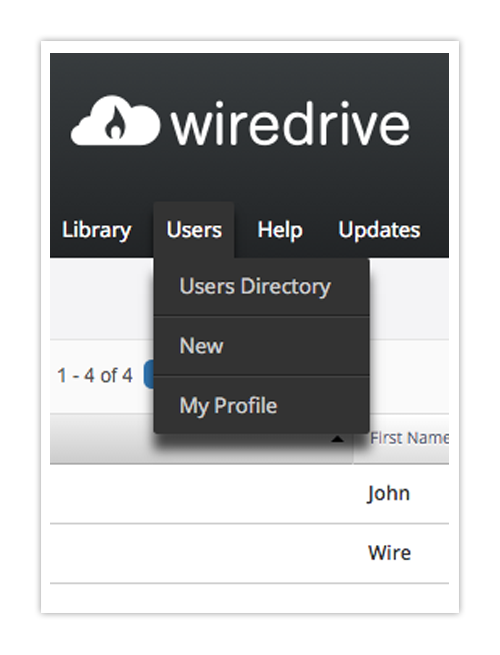Click the First Name column header

pos(409,438)
